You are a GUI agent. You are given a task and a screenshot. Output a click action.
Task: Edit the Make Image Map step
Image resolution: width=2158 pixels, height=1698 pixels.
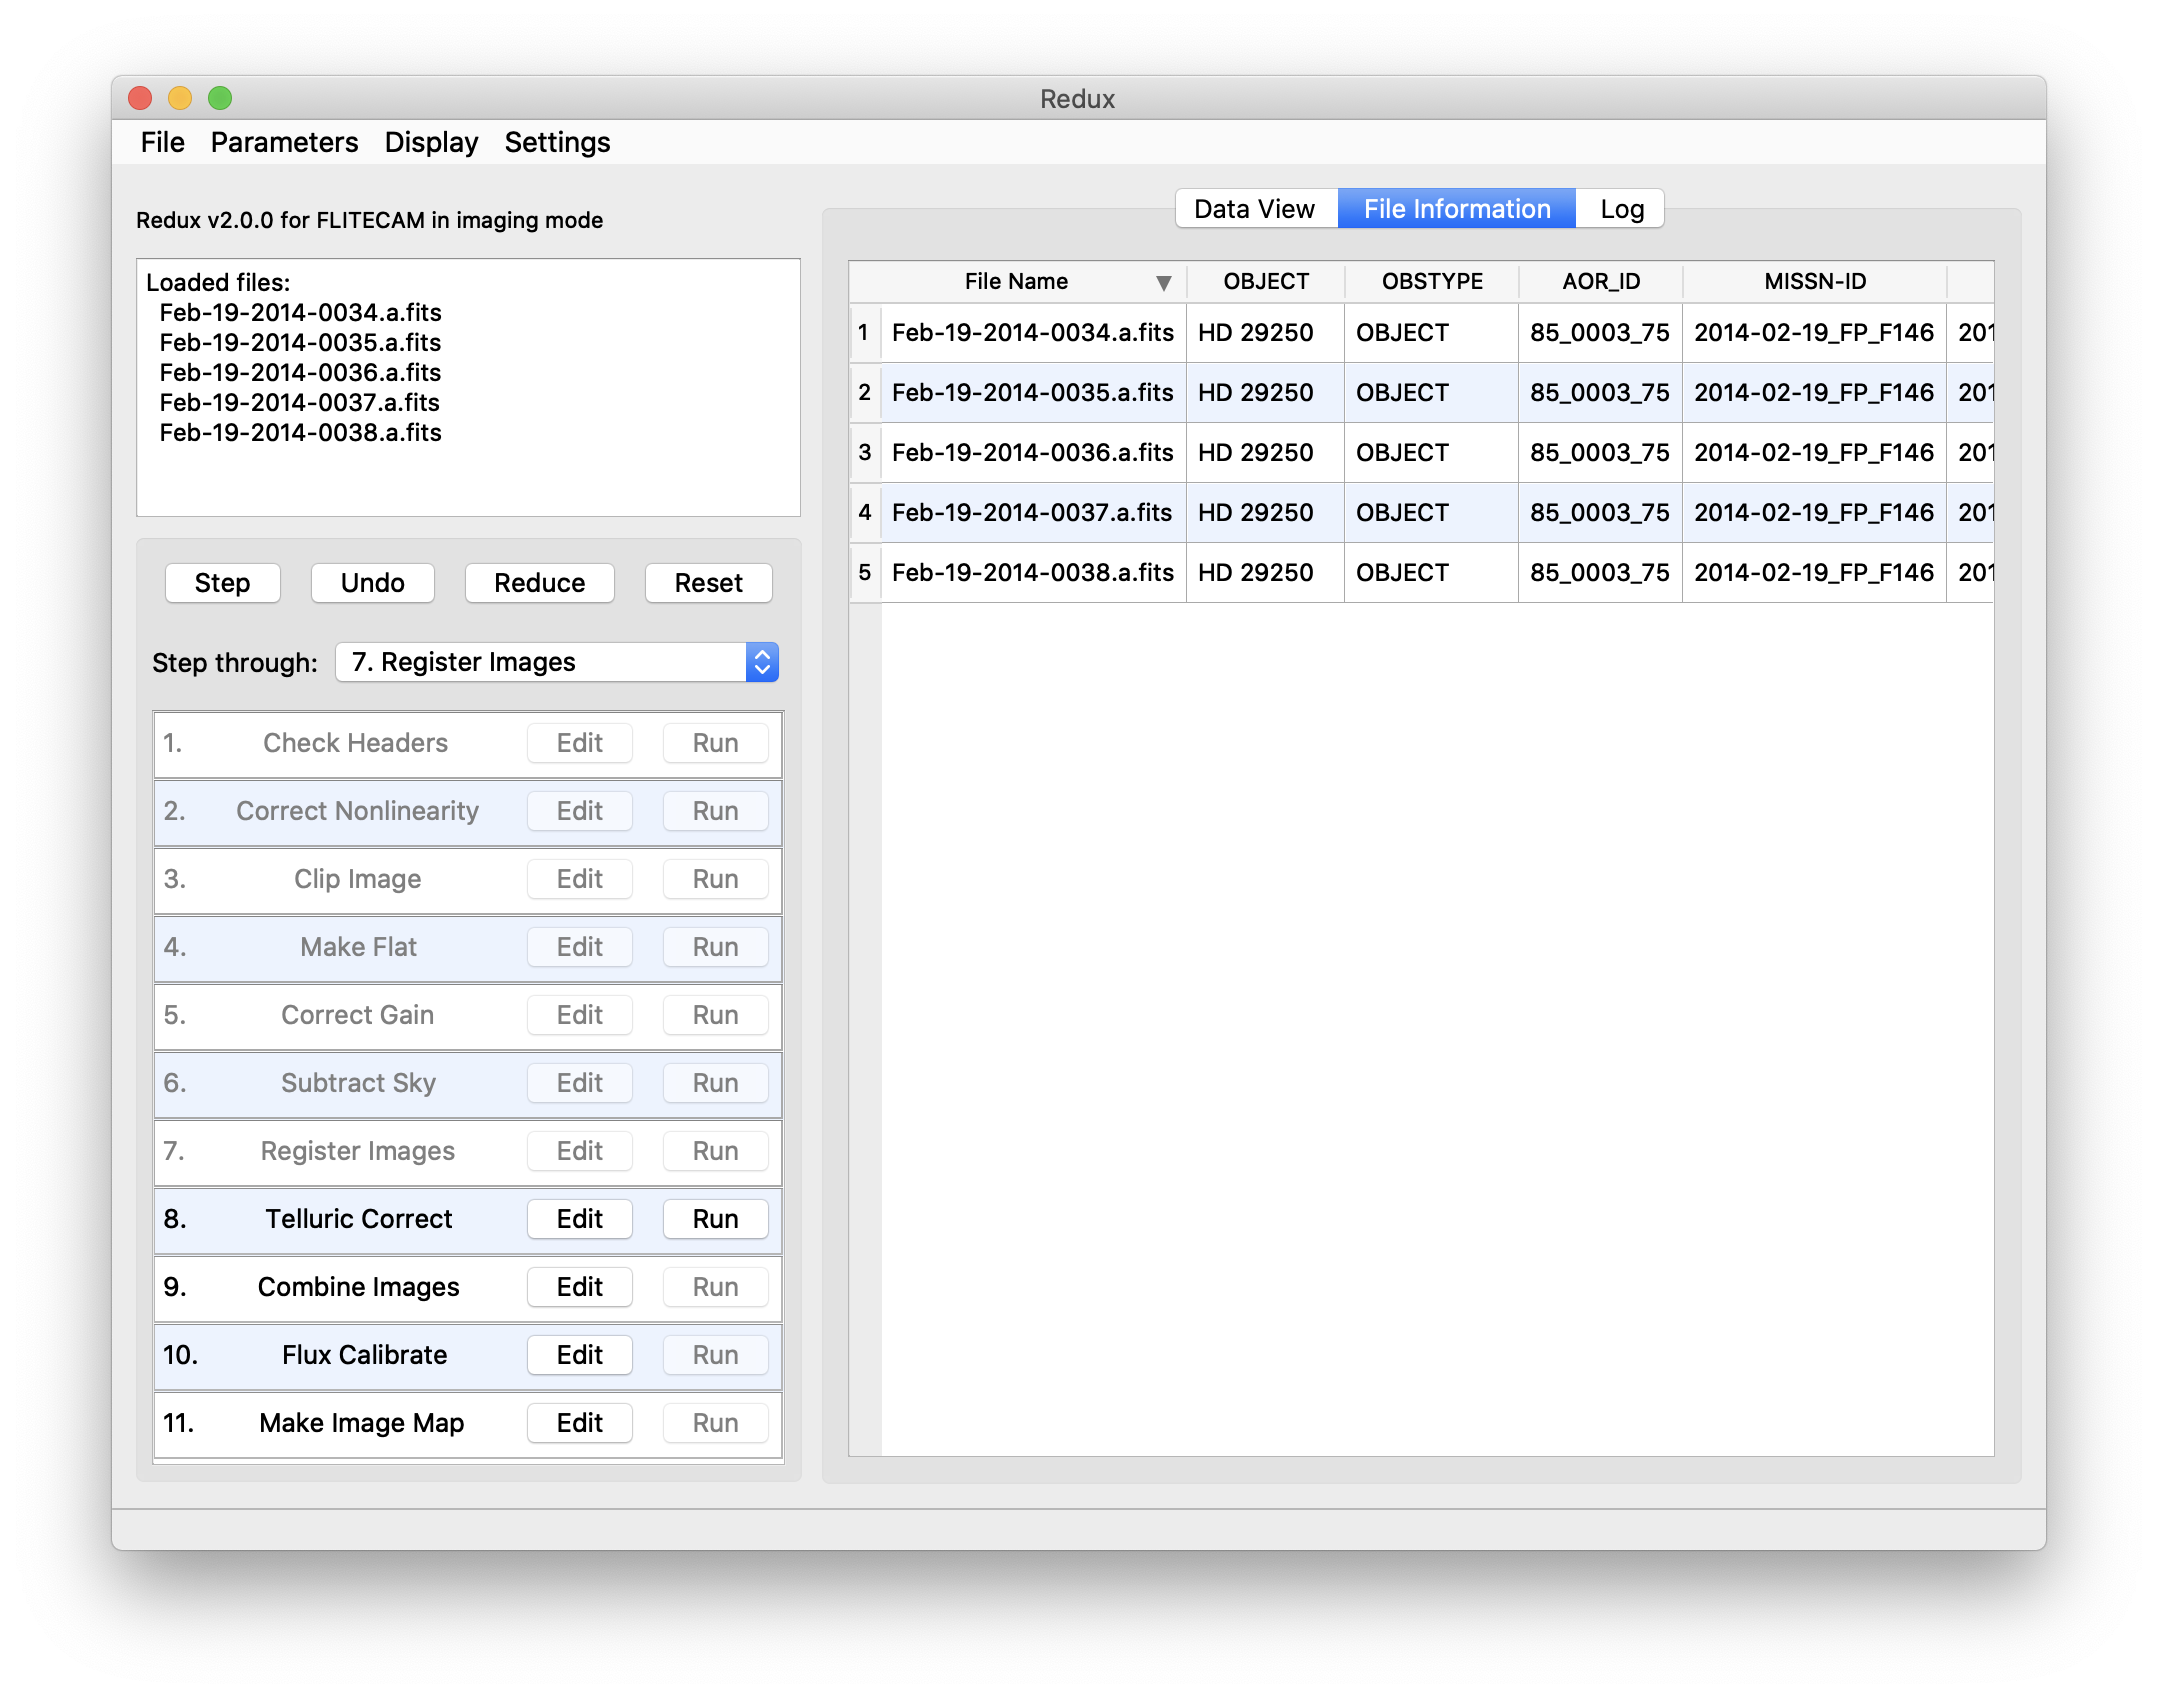(579, 1423)
